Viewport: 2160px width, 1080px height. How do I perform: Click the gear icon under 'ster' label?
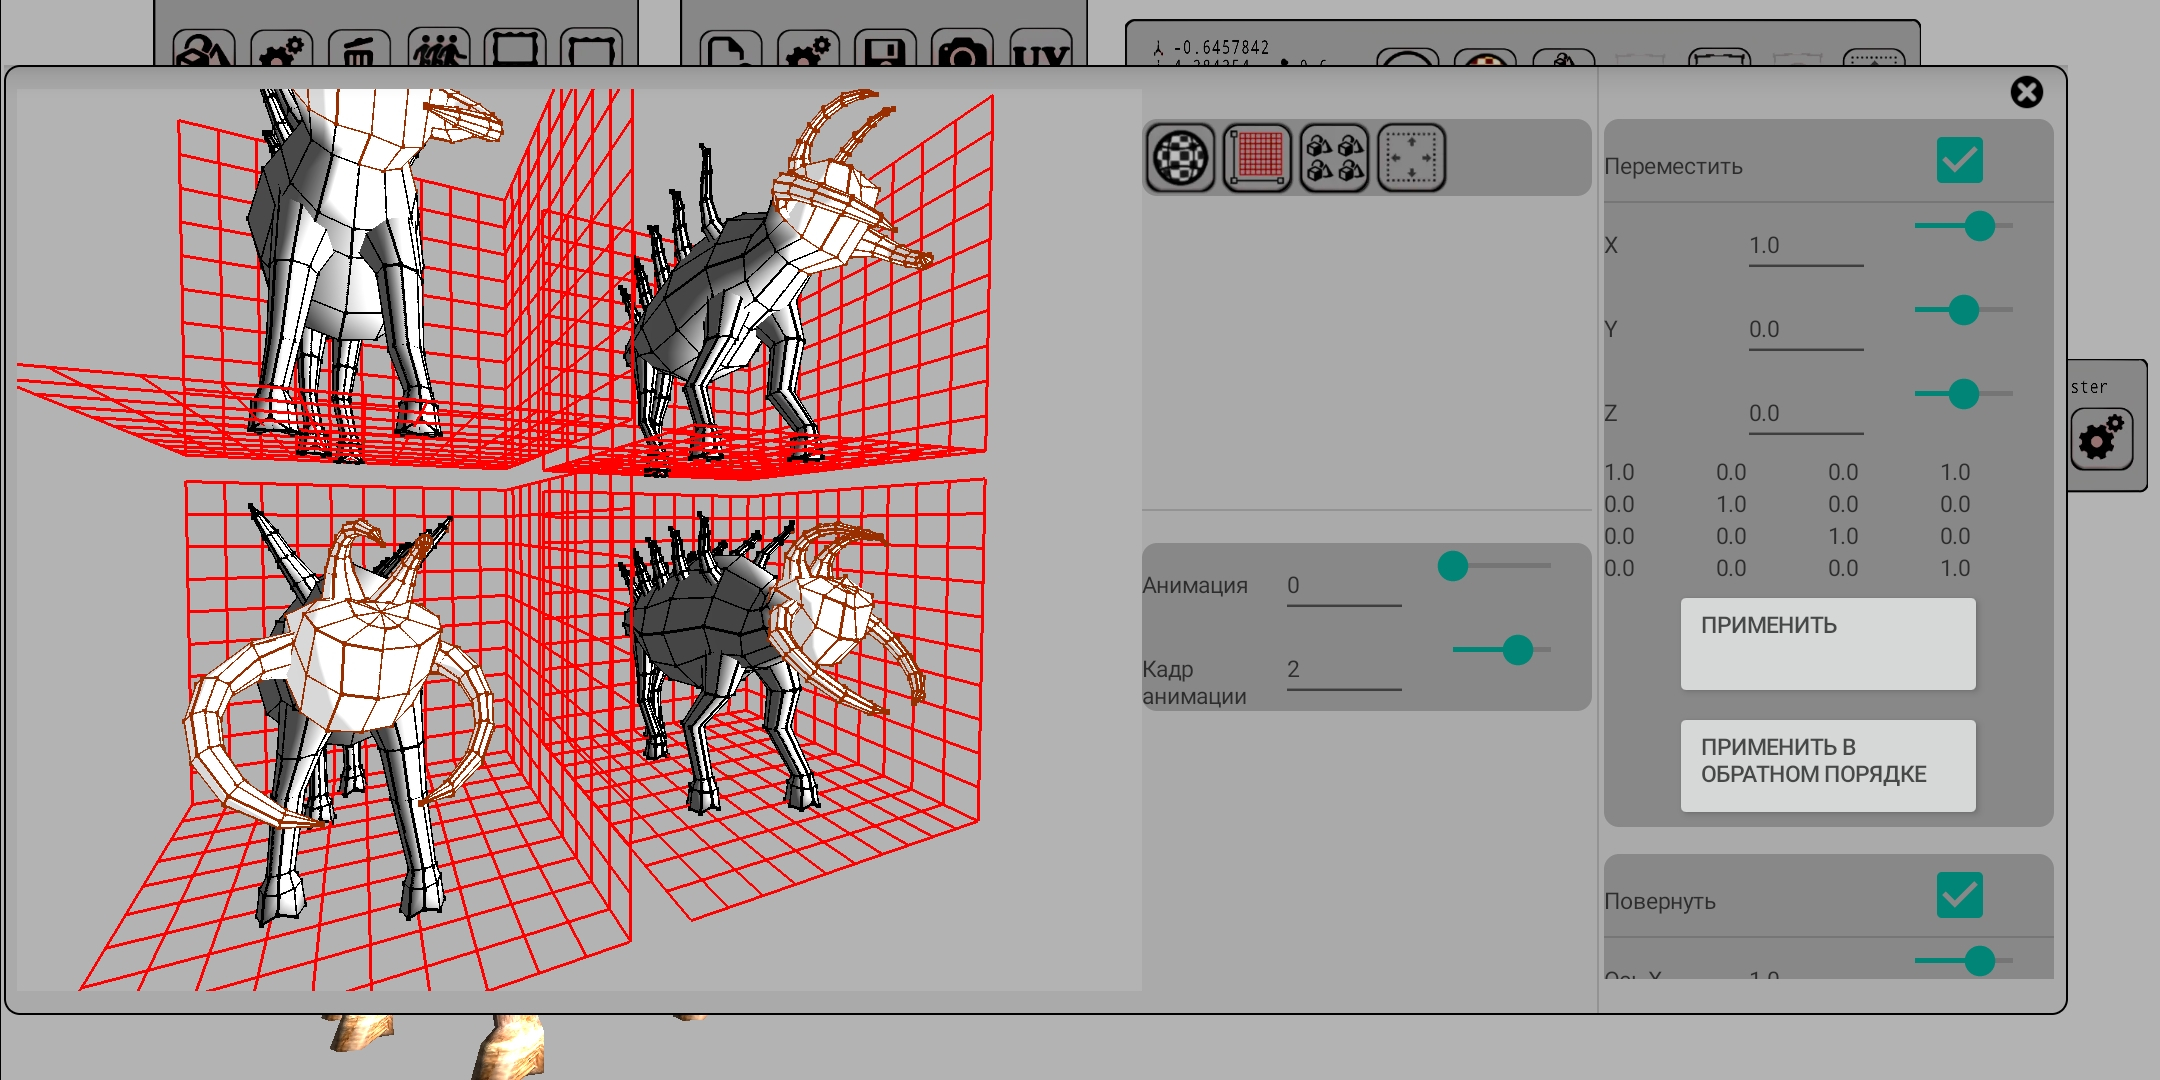pyautogui.click(x=2101, y=439)
